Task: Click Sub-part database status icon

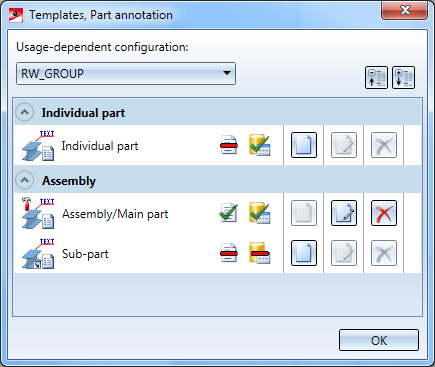Action: (260, 253)
